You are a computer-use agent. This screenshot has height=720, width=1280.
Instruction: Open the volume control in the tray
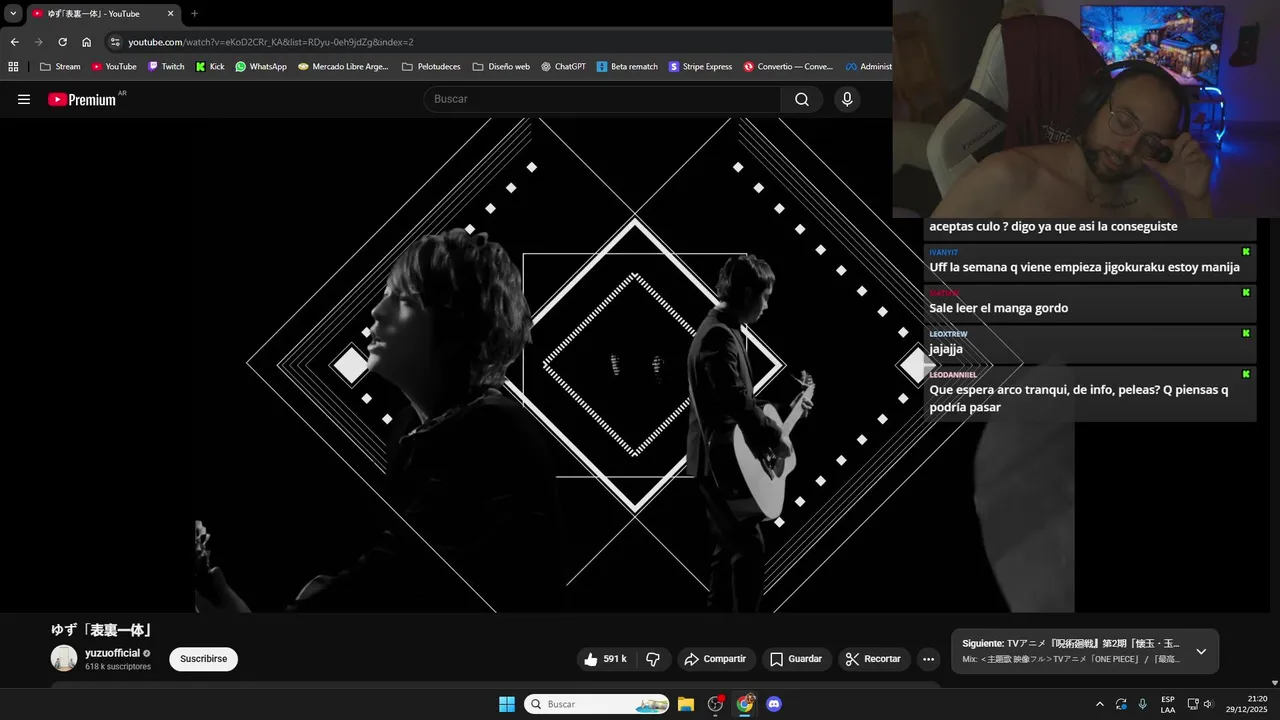click(x=1208, y=704)
